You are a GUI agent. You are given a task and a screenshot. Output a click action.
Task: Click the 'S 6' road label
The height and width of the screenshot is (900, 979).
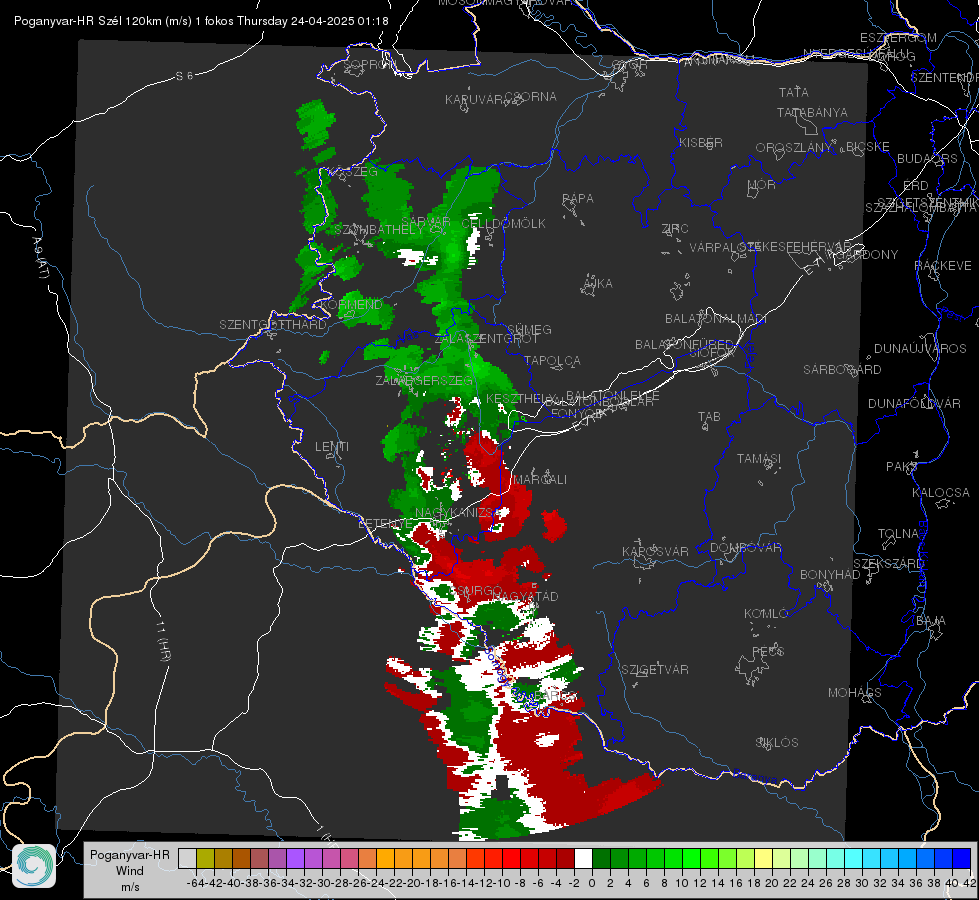pyautogui.click(x=184, y=76)
